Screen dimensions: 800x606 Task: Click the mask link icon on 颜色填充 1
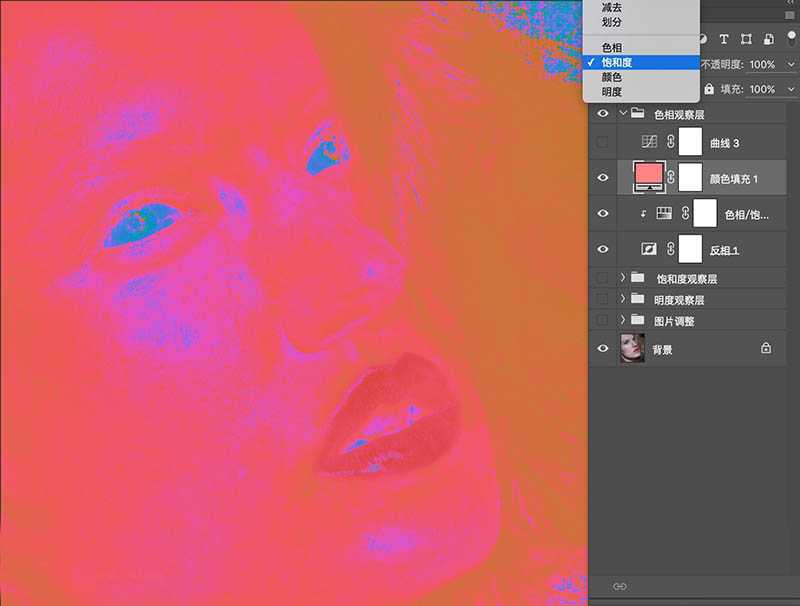pyautogui.click(x=671, y=179)
